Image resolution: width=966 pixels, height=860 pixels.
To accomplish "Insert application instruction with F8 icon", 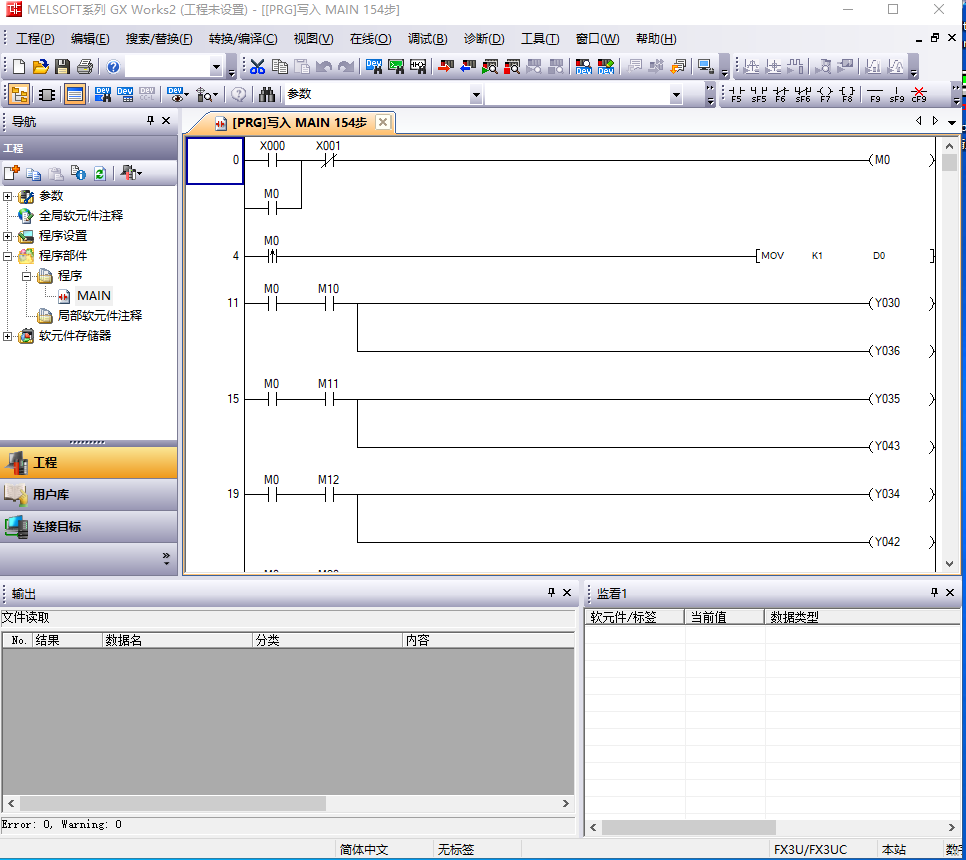I will pos(847,94).
